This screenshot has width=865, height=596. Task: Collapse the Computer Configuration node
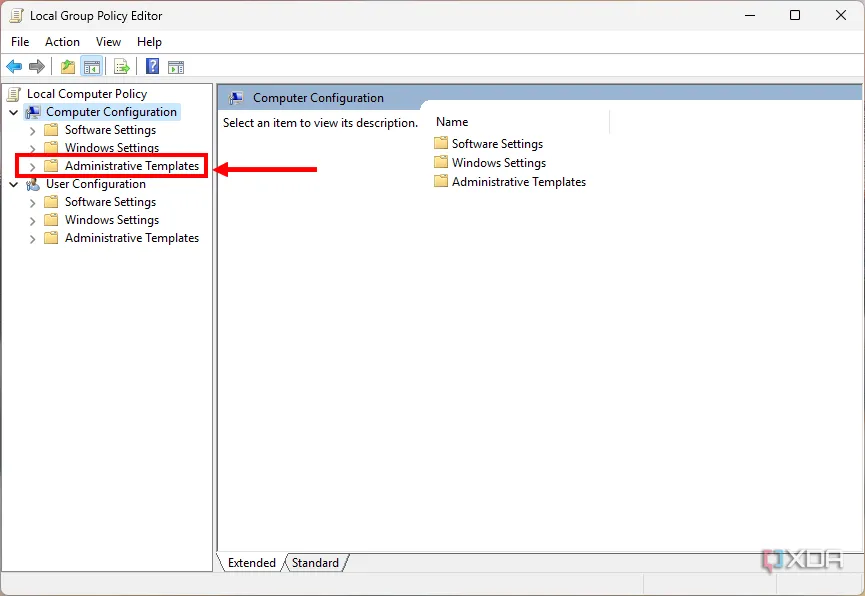(x=14, y=112)
